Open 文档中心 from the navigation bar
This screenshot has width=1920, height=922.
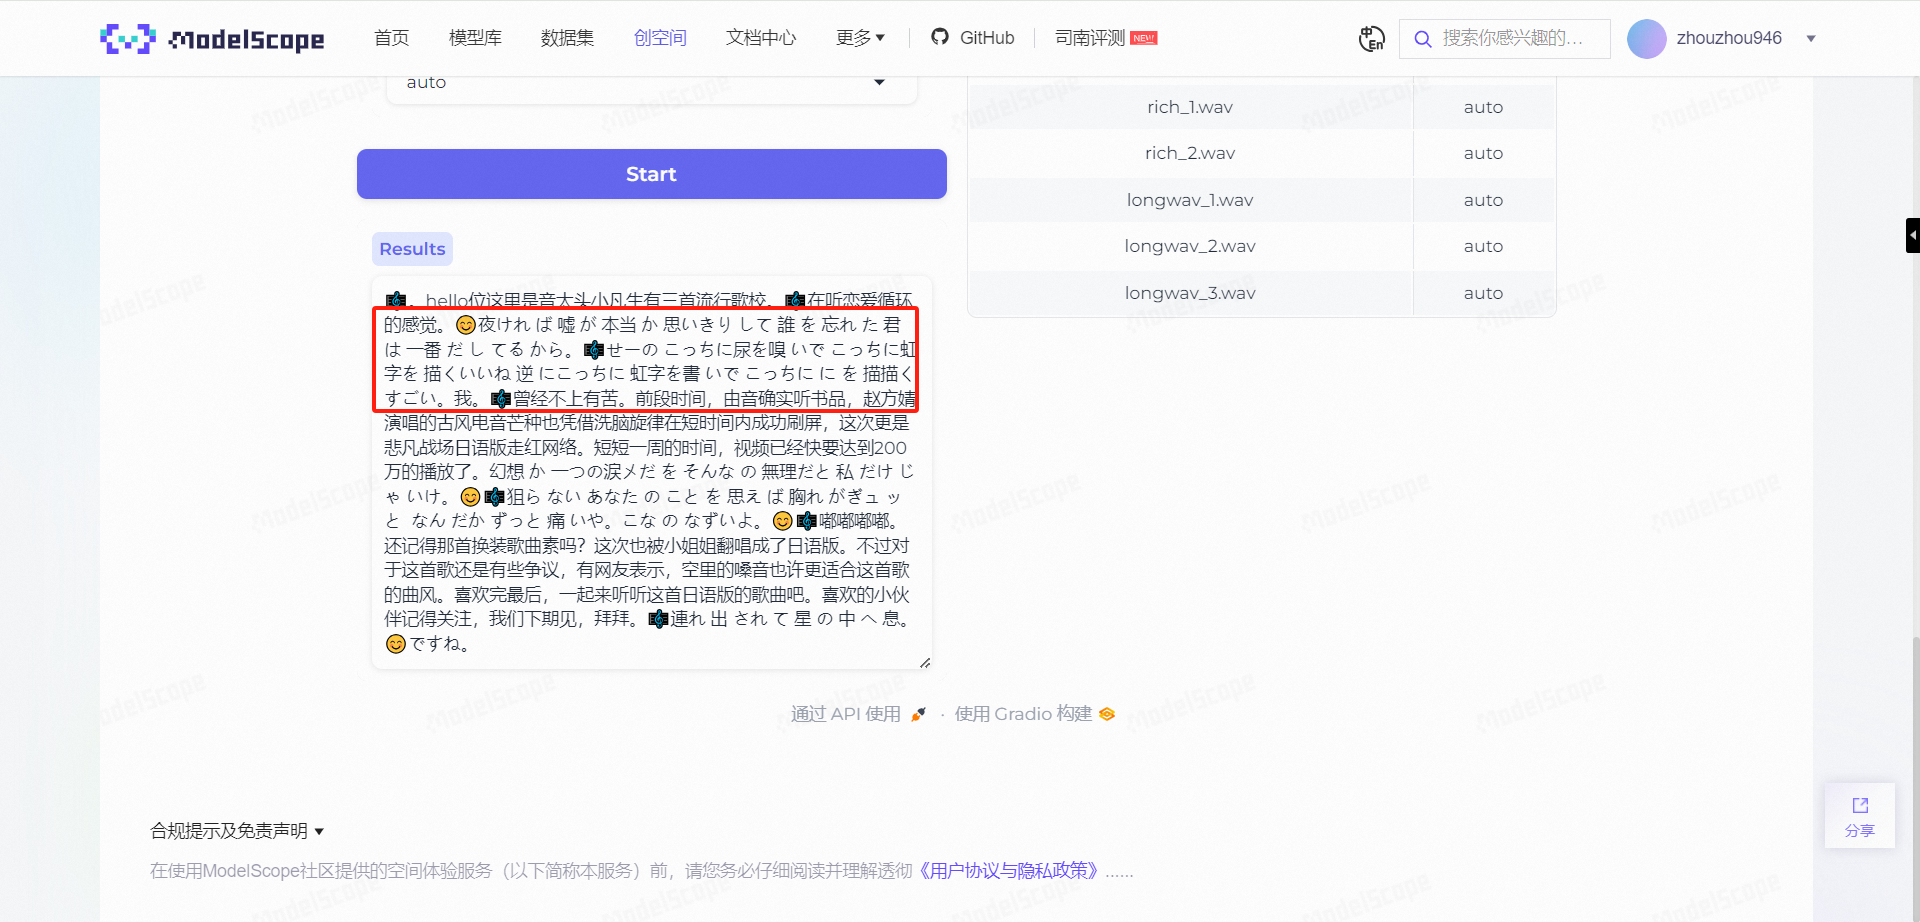761,37
